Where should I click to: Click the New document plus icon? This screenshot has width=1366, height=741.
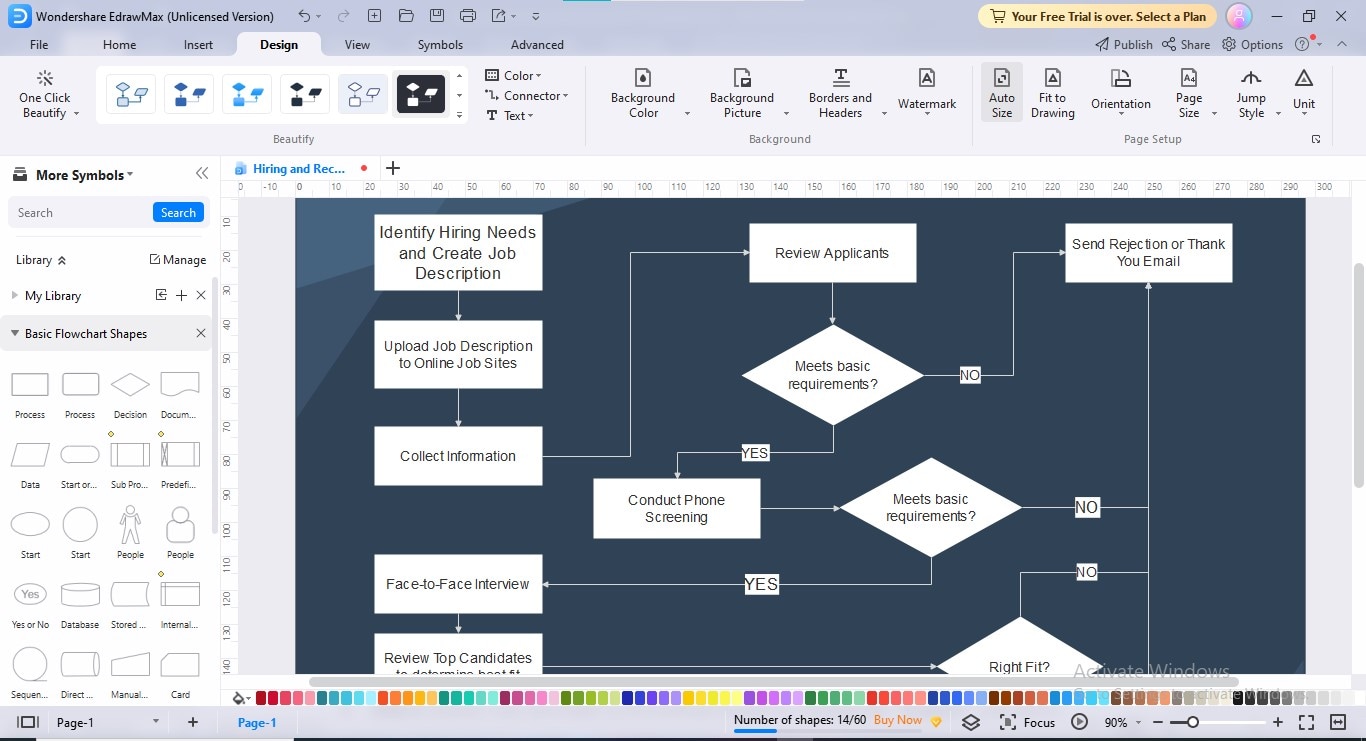click(x=374, y=16)
